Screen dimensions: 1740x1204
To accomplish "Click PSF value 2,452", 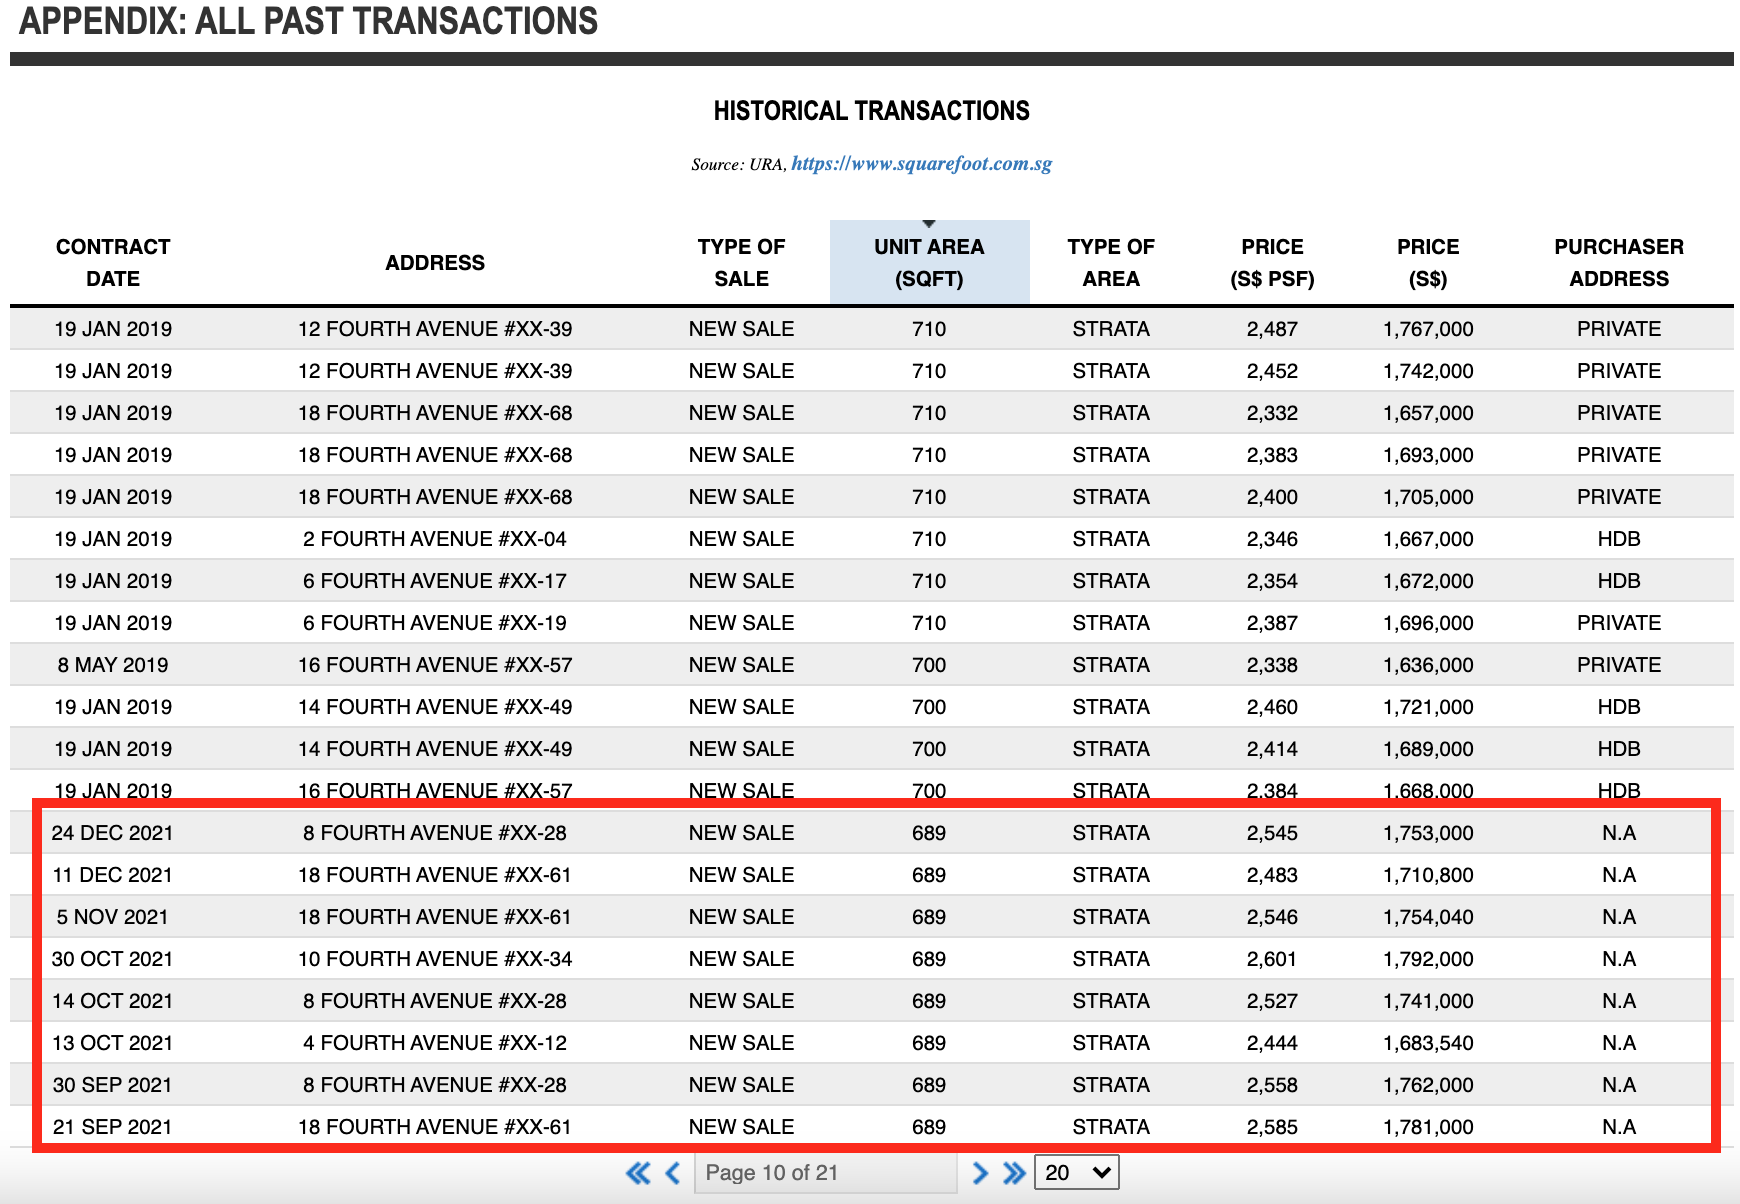I will [x=1272, y=371].
